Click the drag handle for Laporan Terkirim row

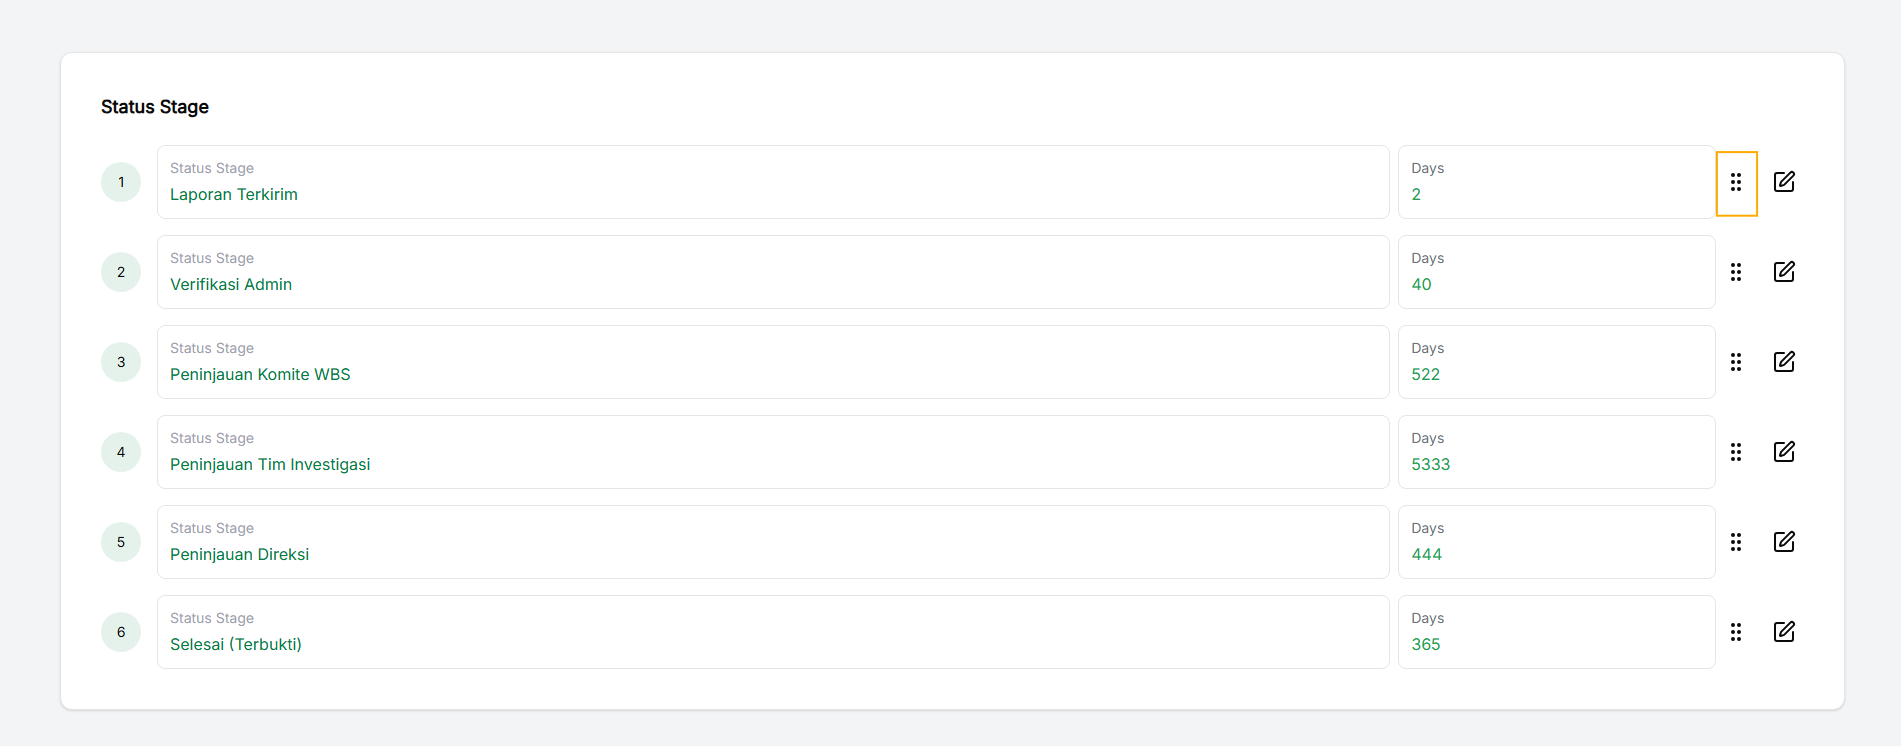click(x=1736, y=182)
